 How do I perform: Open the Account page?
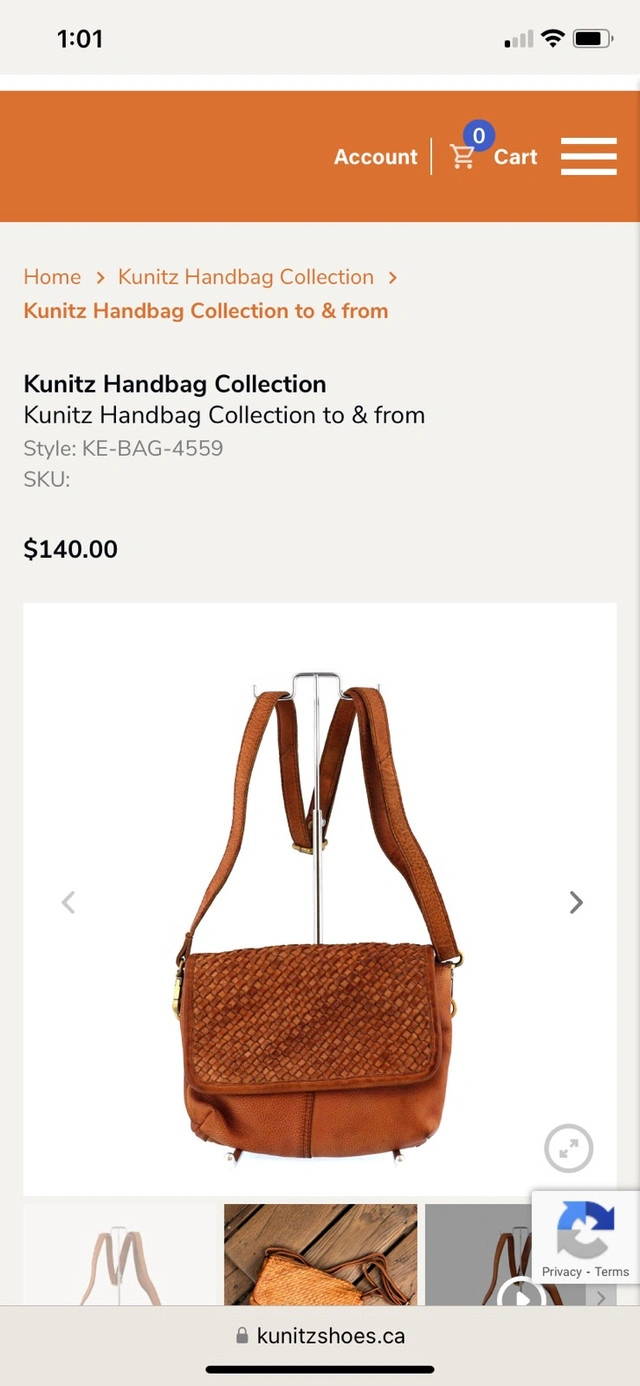pos(376,157)
